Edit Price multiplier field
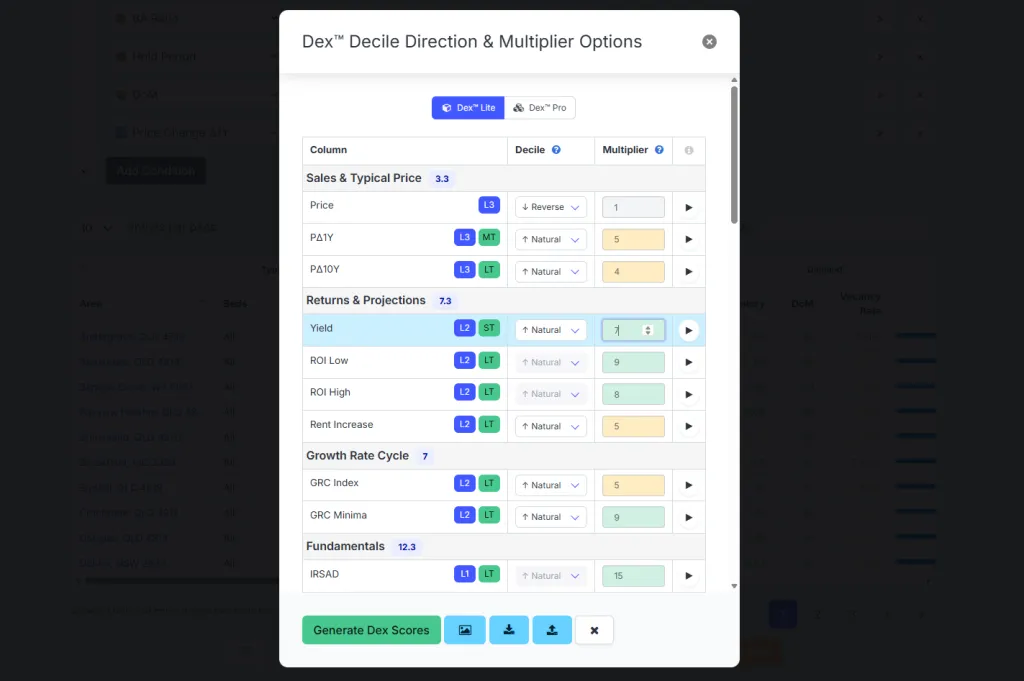 [633, 207]
